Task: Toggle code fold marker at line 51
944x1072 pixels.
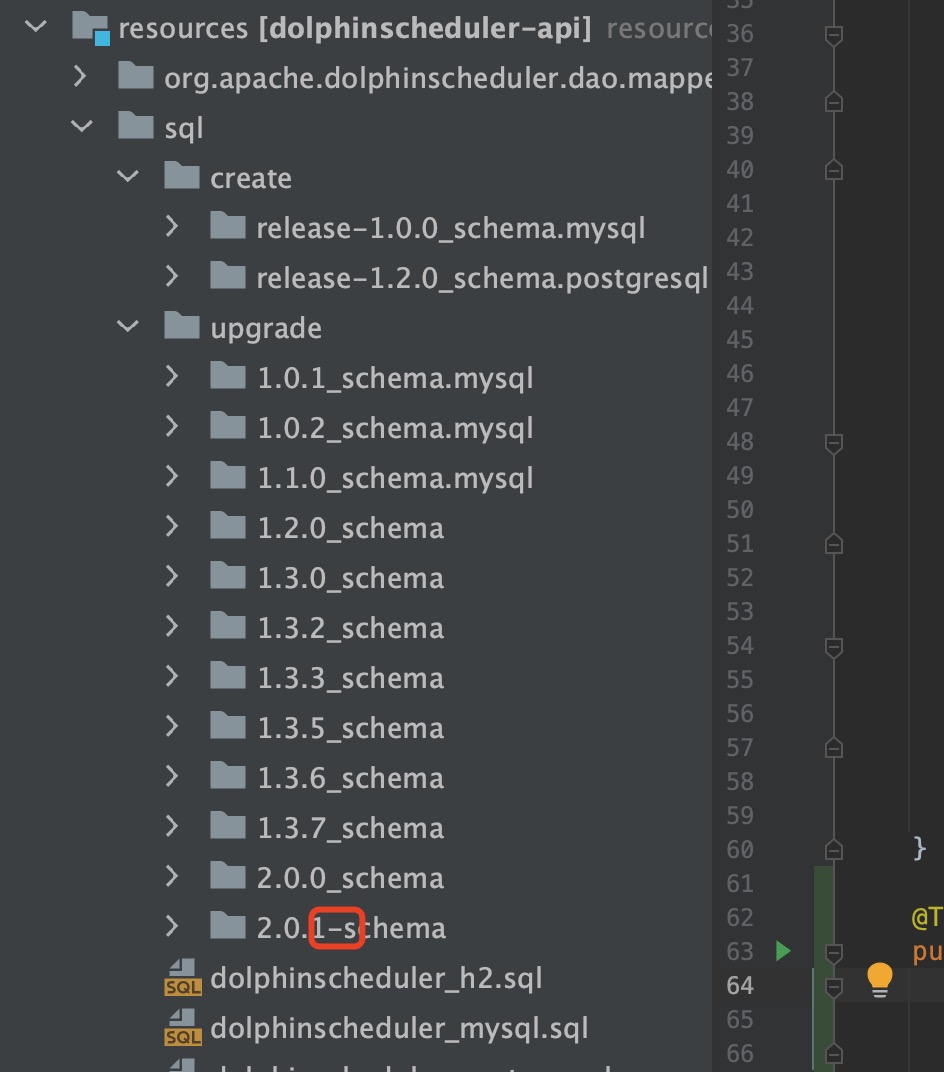Action: 833,544
